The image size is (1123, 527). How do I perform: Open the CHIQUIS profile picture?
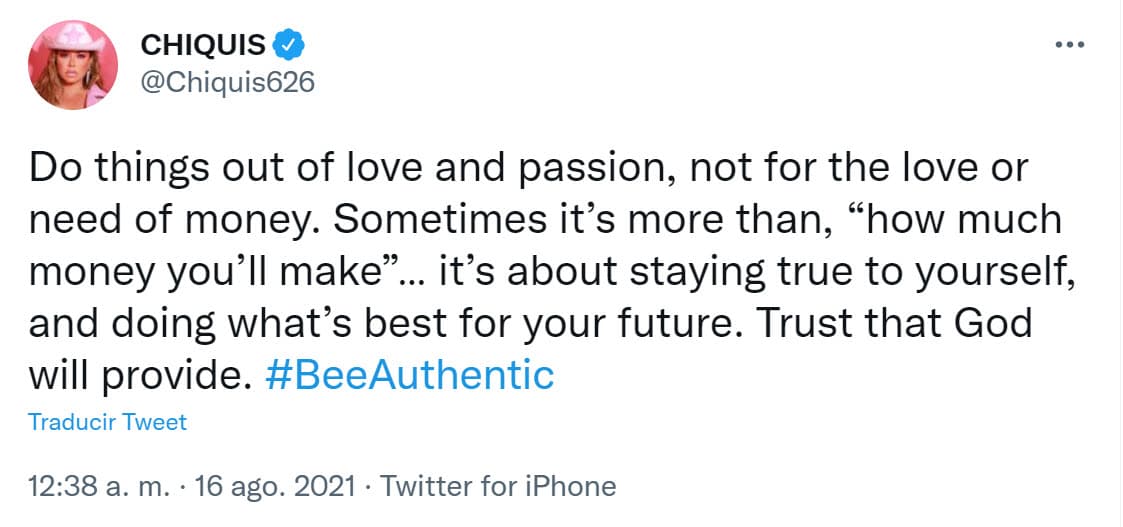[74, 64]
